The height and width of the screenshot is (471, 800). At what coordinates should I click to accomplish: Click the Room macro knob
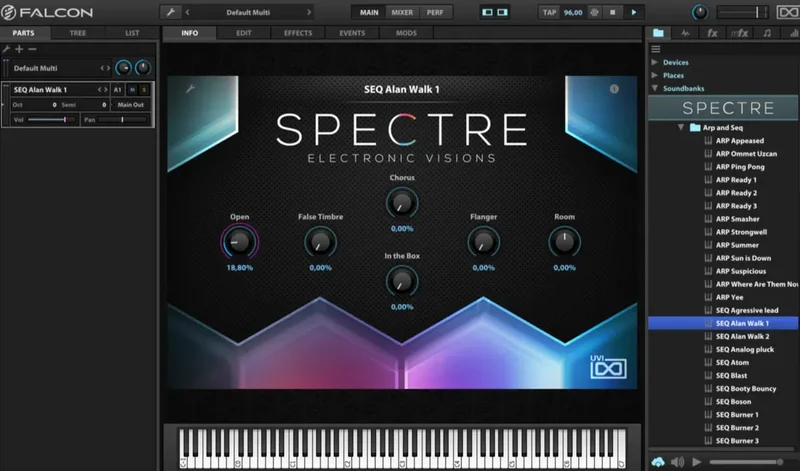[564, 242]
